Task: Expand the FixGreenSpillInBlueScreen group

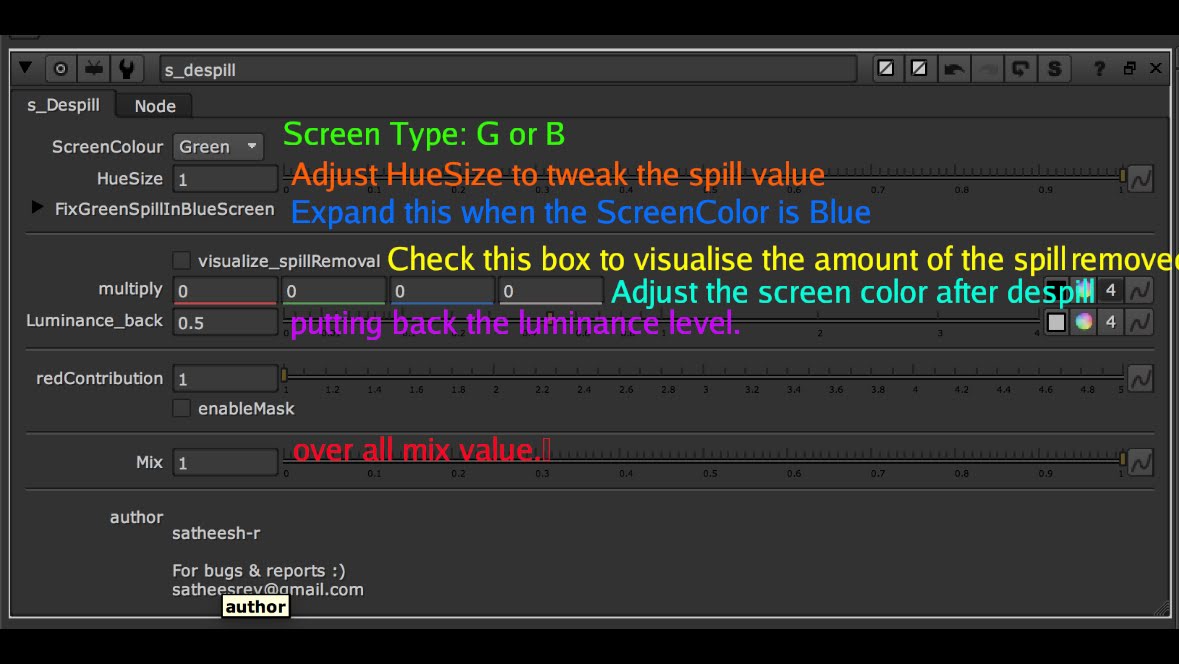Action: tap(38, 208)
